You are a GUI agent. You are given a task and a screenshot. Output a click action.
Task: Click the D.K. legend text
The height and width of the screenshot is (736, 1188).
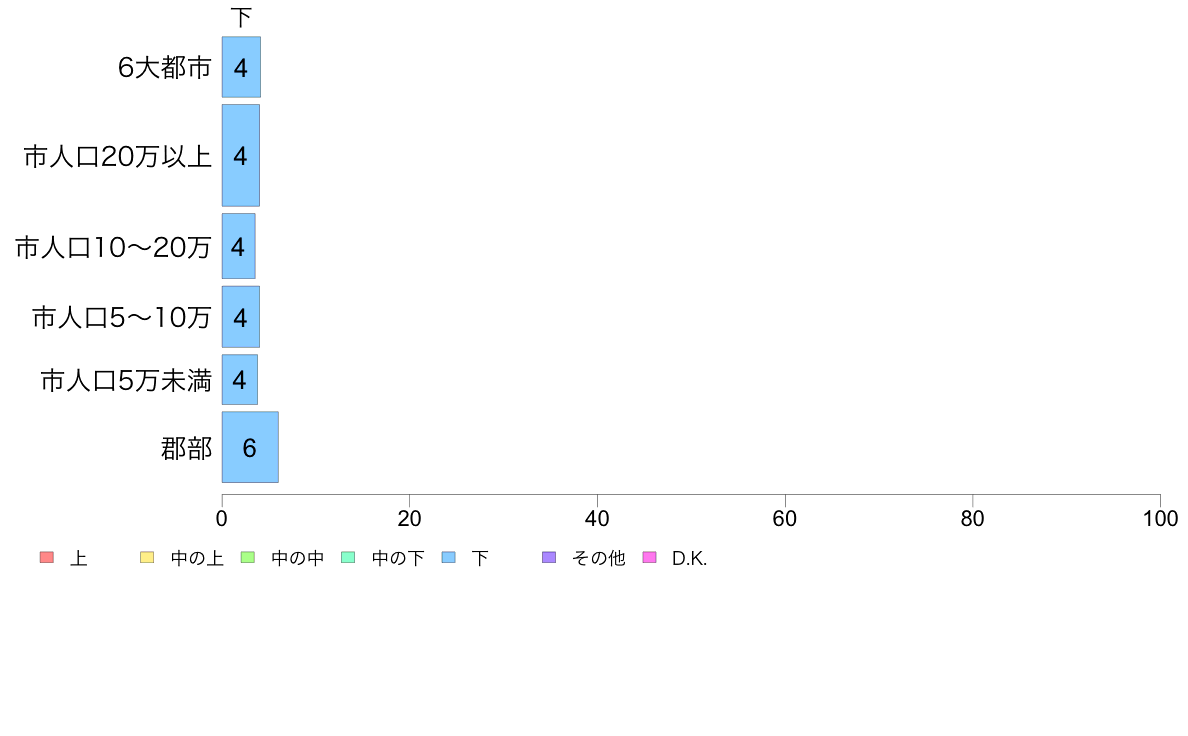[689, 559]
